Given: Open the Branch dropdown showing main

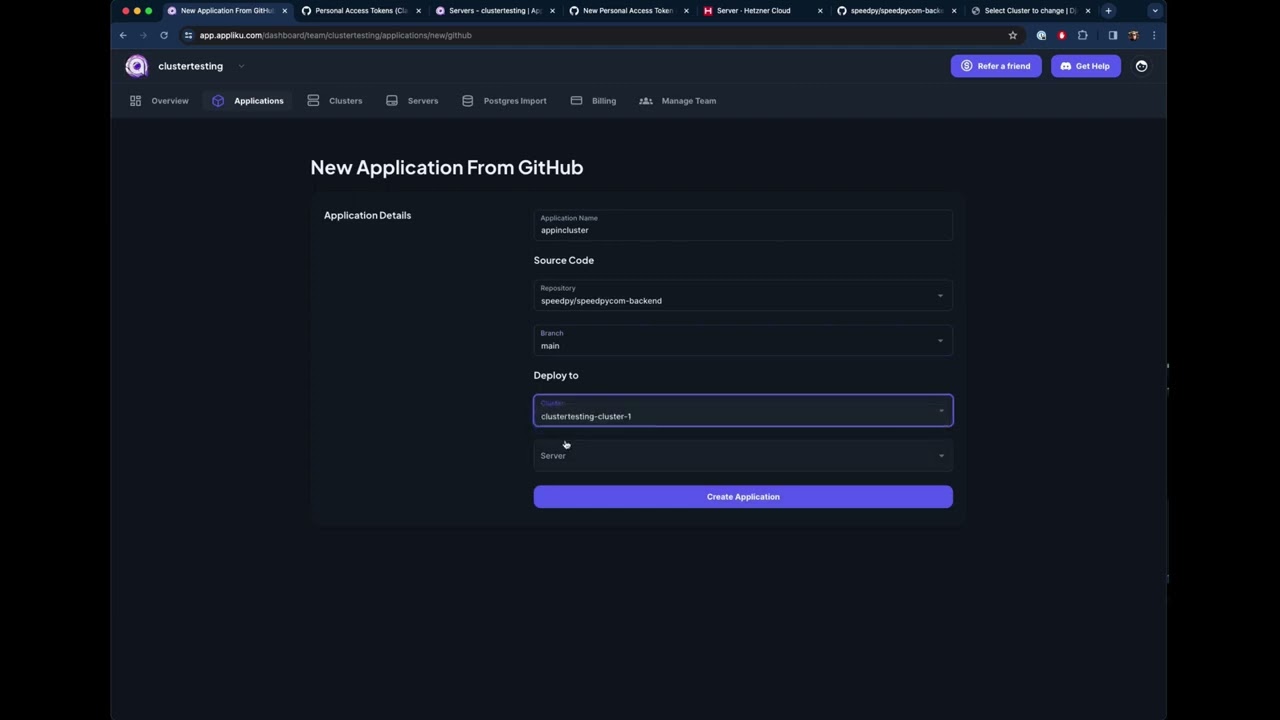Looking at the screenshot, I should 743,340.
